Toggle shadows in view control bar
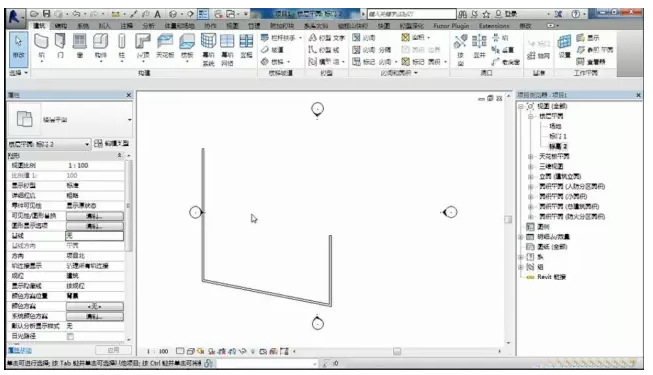This screenshot has width=653, height=375. [212, 351]
